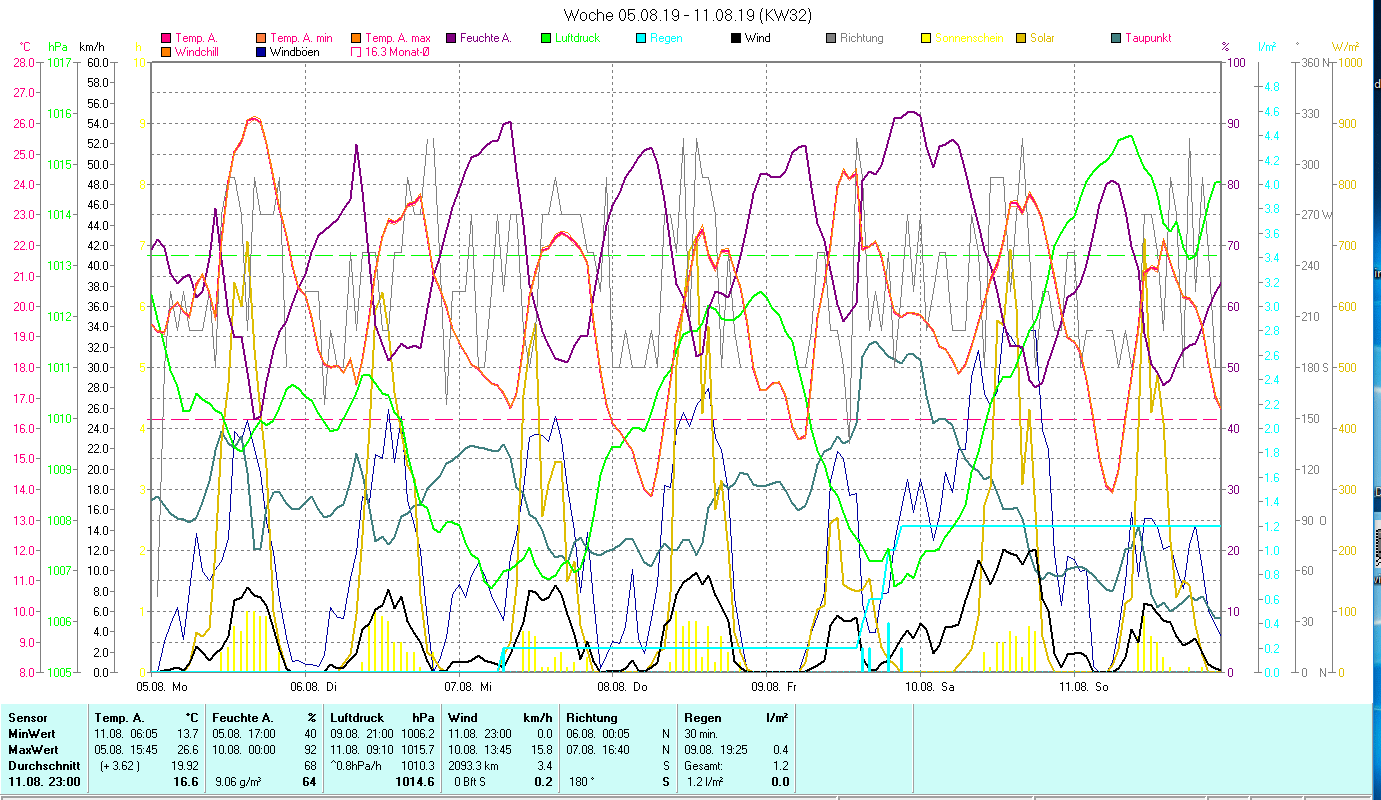Screen dimensions: 1381x800
Task: Click the 05.08. Mo date label
Action: (x=161, y=687)
